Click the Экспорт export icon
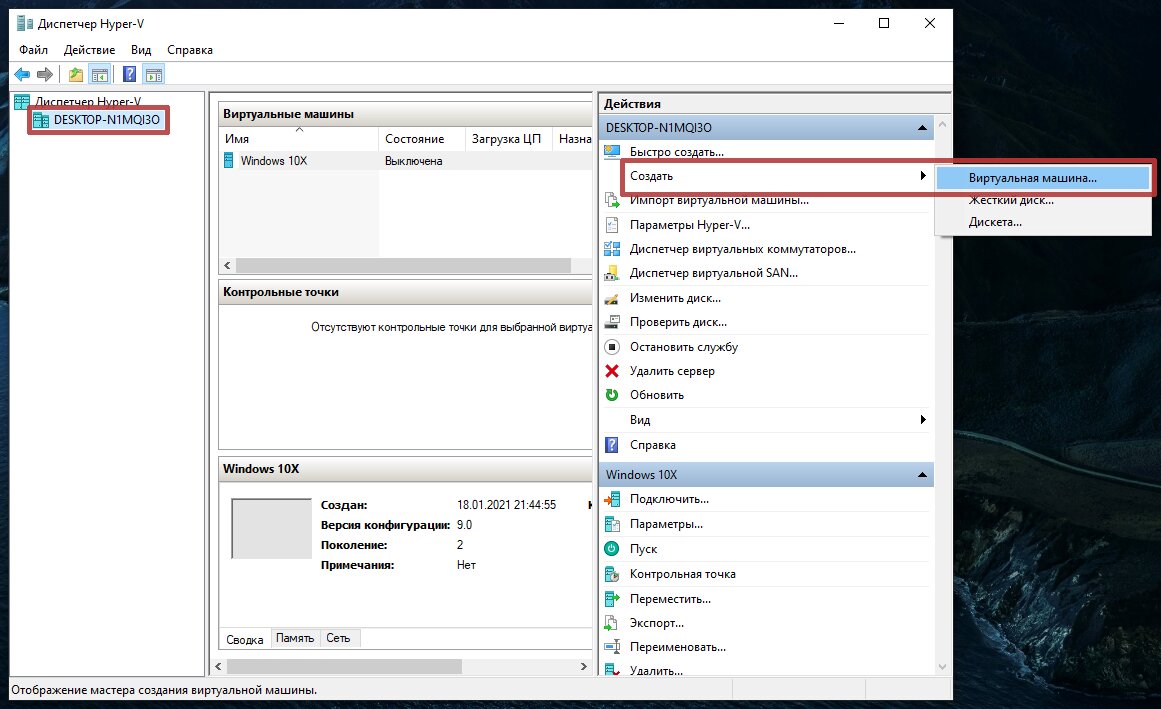Screen dimensions: 1161x709 (612, 622)
